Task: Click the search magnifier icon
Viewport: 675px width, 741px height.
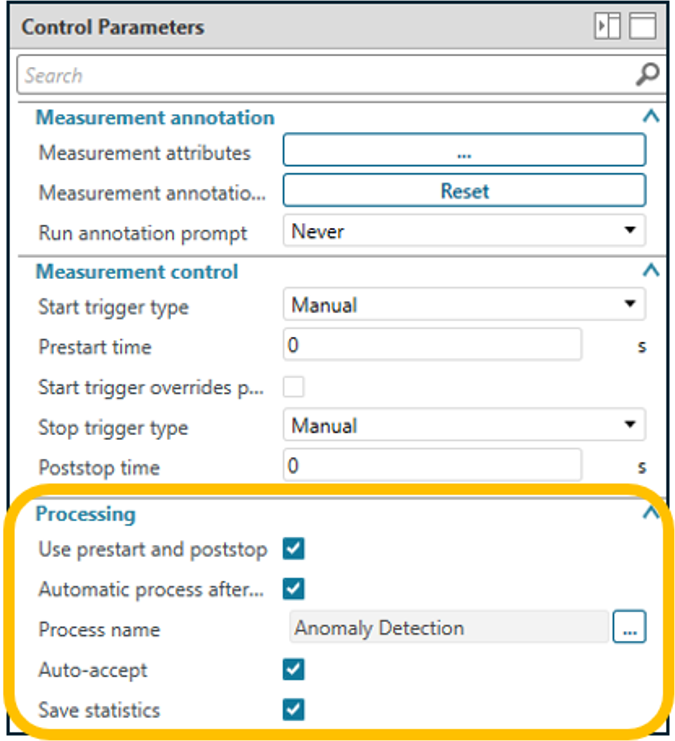Action: (x=648, y=75)
